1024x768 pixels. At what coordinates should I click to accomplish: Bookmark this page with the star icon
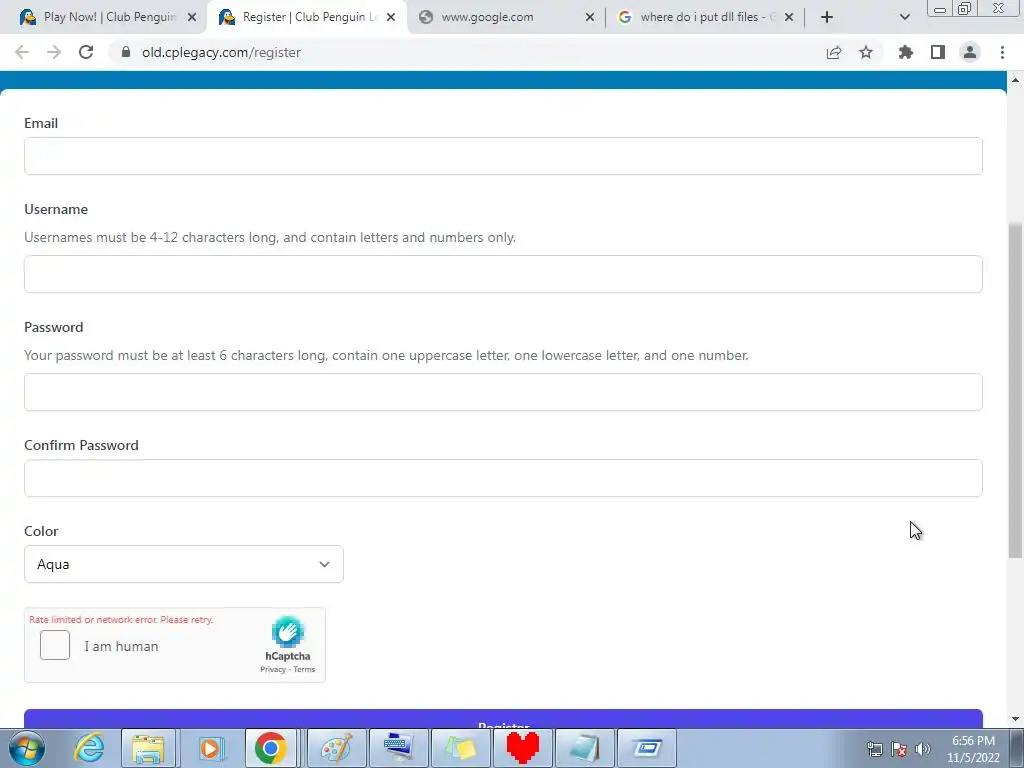click(866, 52)
